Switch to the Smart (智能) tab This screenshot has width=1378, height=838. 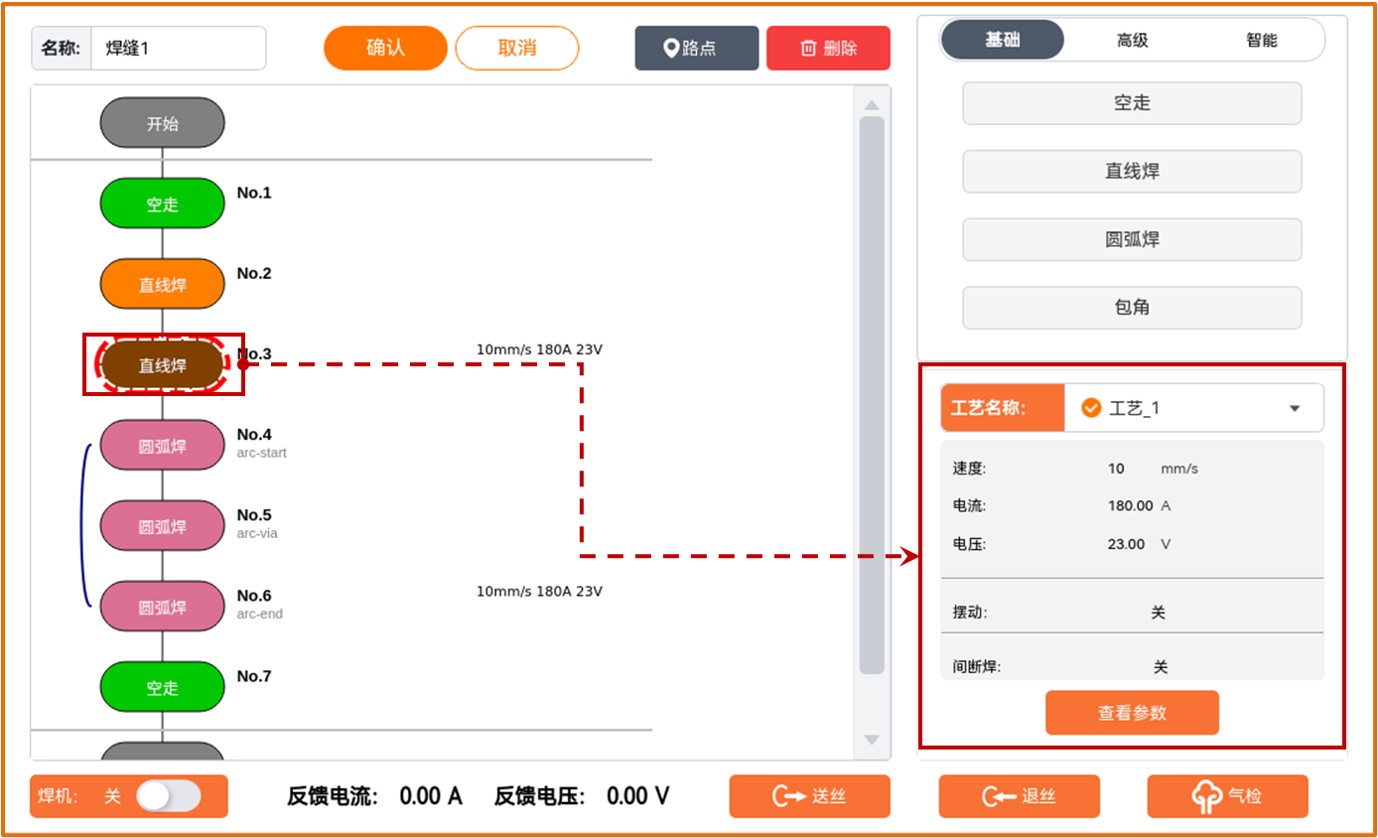[1261, 41]
